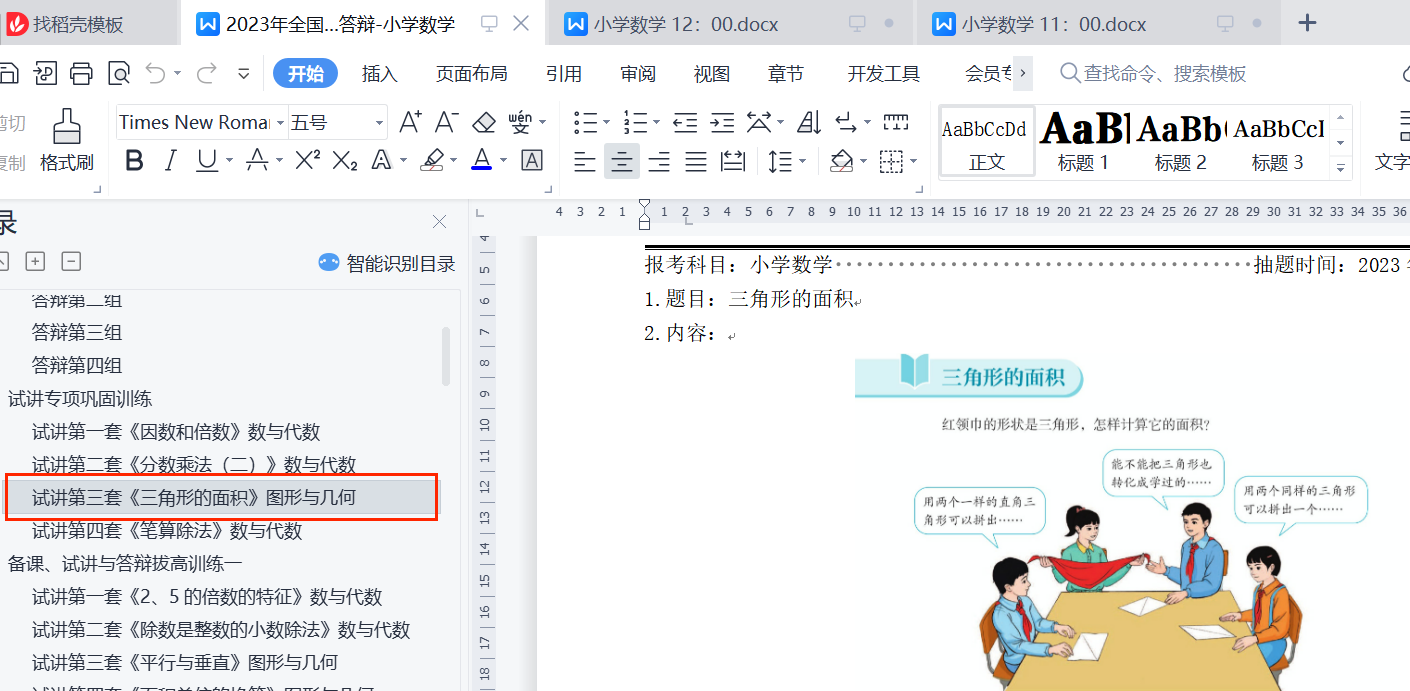Select 试讲第四套《笔算除法》 in the outline
1410x691 pixels.
[167, 530]
